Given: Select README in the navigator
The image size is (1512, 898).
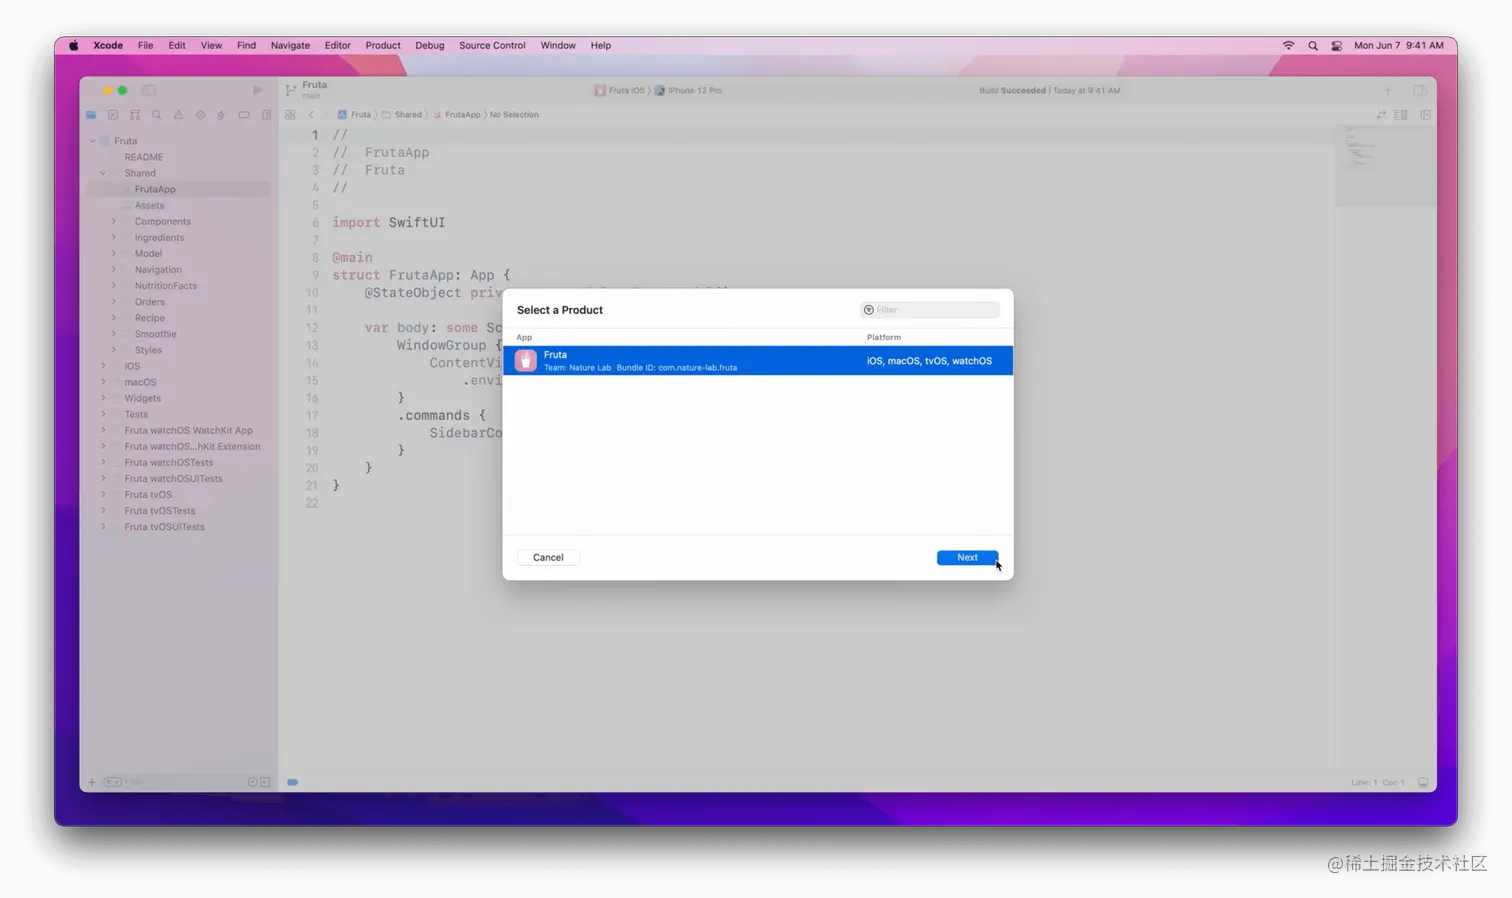Looking at the screenshot, I should pos(143,157).
